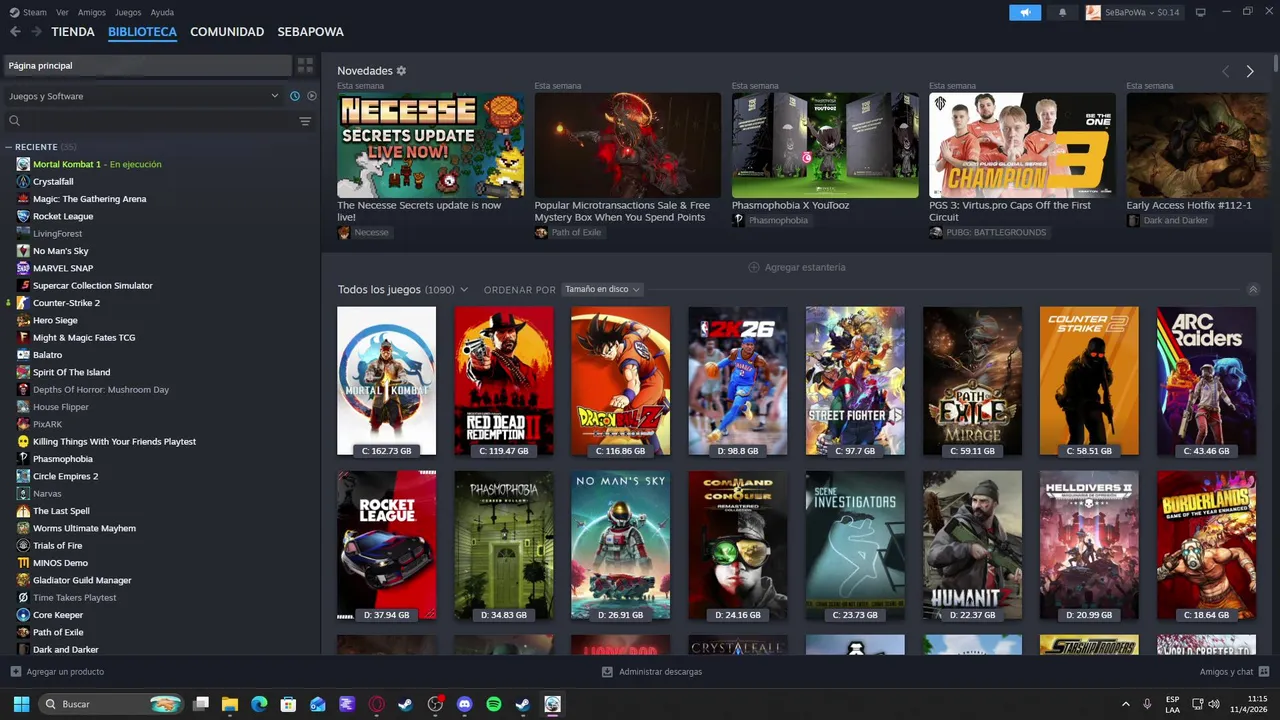
Task: Show previous Novedades items with left arrow
Action: (x=1225, y=71)
